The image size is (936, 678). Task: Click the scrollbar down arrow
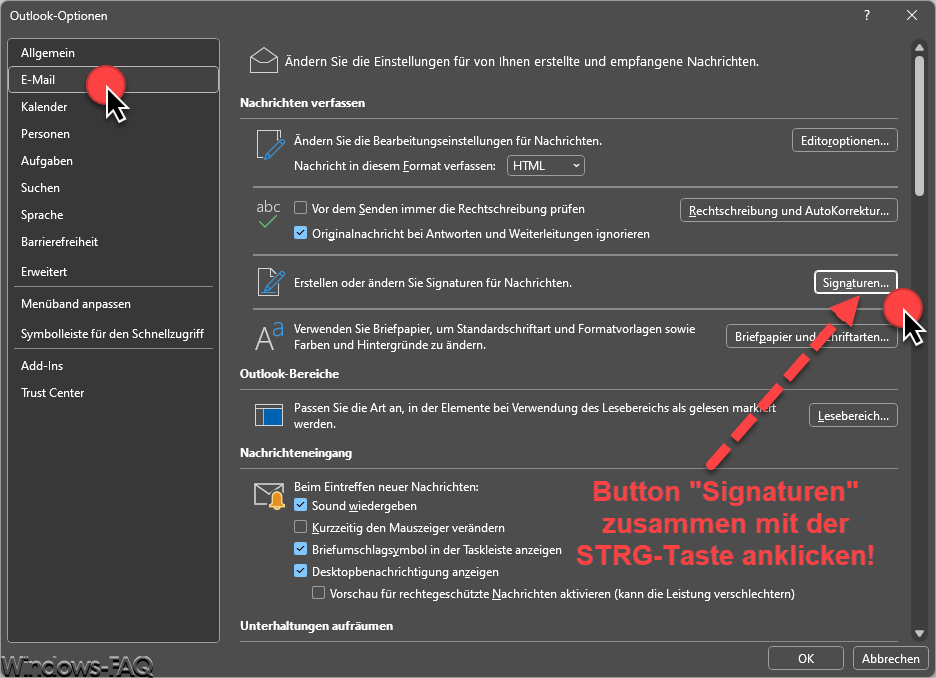pyautogui.click(x=919, y=633)
